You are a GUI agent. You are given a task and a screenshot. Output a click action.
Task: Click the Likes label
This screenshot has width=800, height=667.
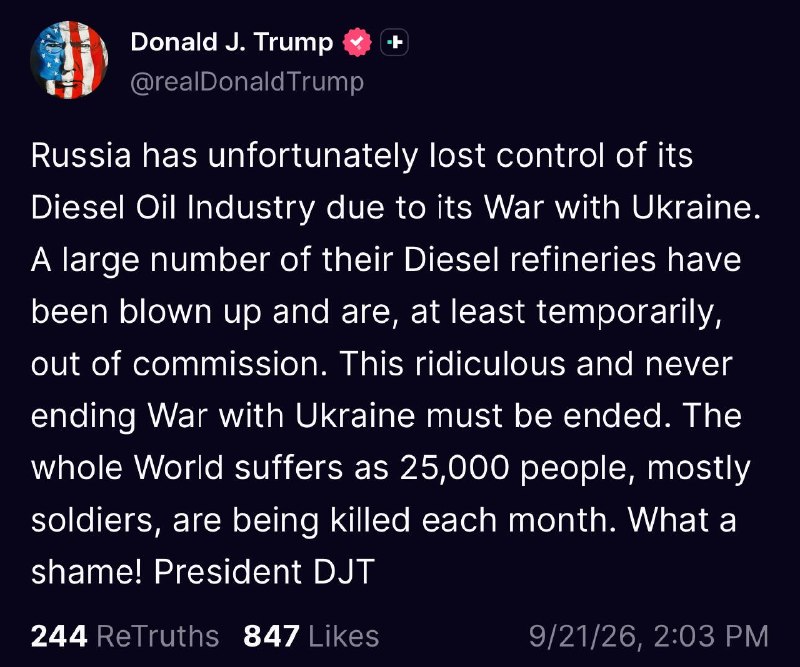pos(344,636)
